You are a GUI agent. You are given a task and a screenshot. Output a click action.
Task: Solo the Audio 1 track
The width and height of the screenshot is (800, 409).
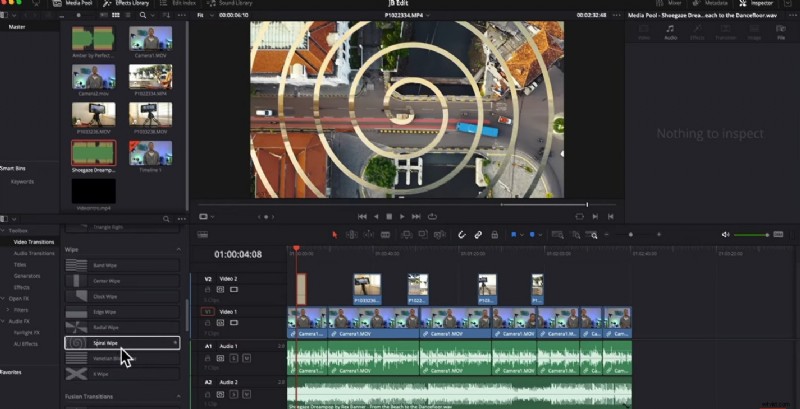(234, 359)
